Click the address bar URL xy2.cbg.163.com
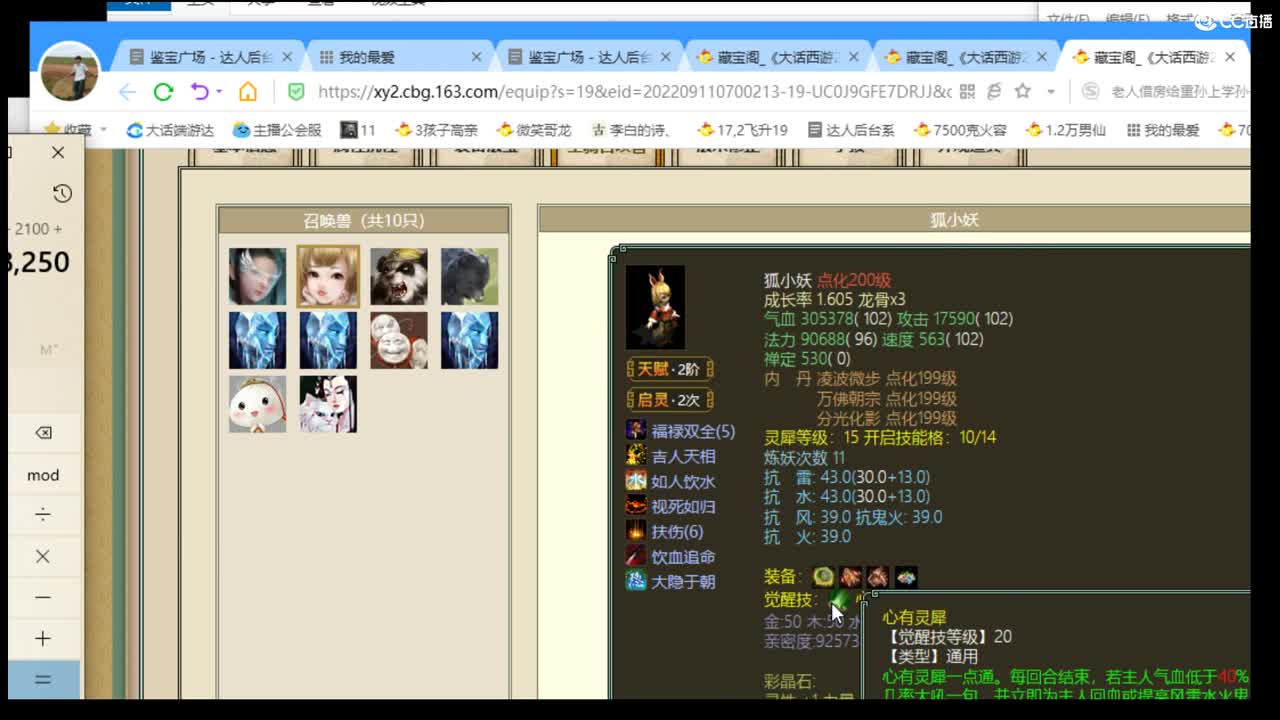This screenshot has width=1280, height=720. (x=634, y=92)
